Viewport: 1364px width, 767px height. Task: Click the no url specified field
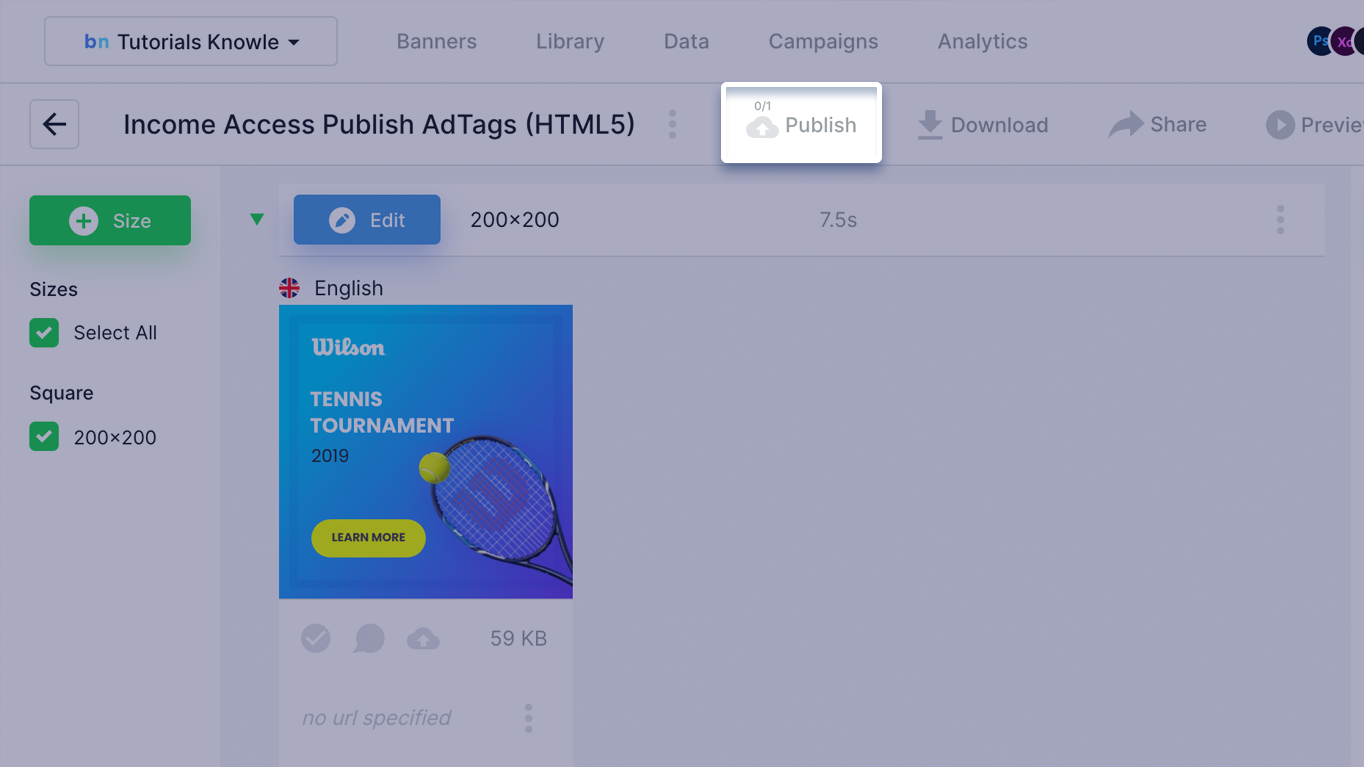376,718
